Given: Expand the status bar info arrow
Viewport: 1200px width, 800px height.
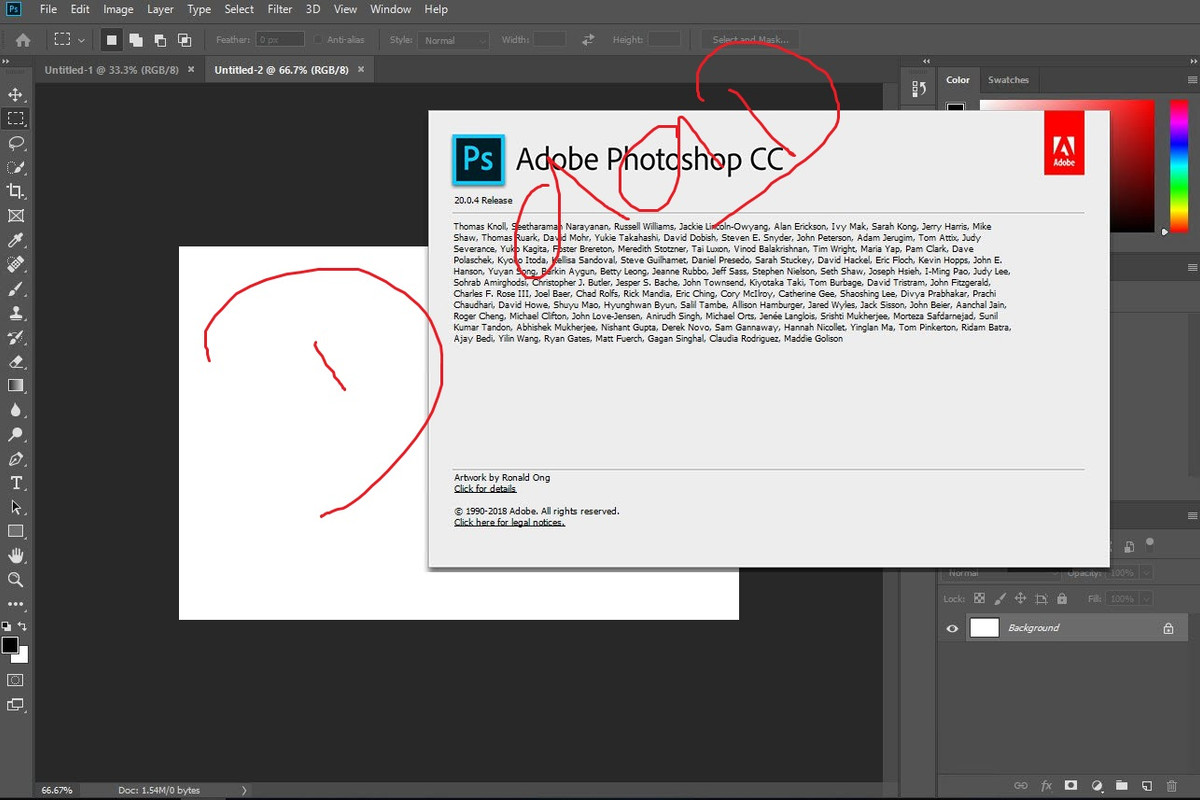Looking at the screenshot, I should [x=244, y=790].
